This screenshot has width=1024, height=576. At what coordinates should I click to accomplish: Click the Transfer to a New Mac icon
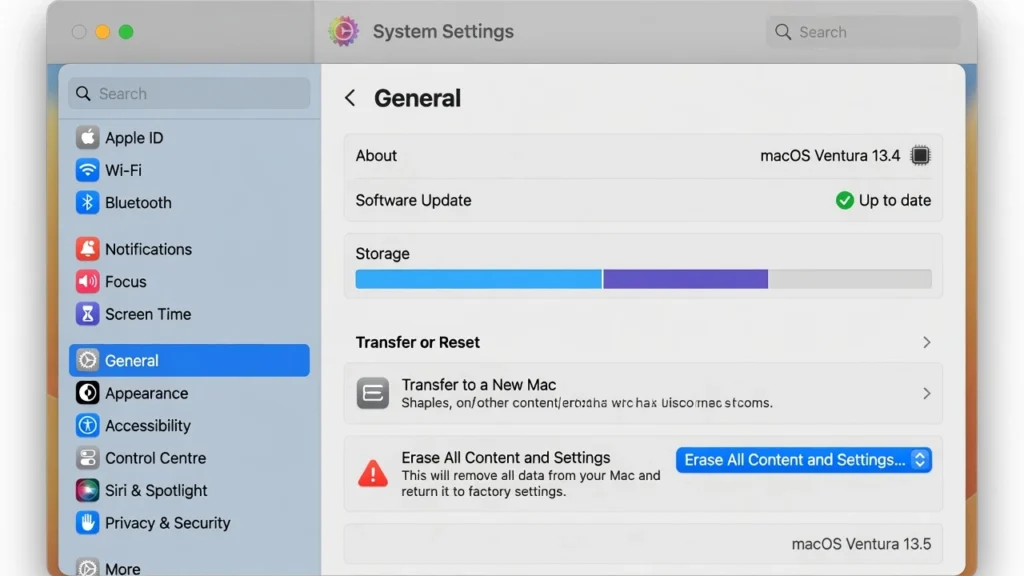pyautogui.click(x=373, y=393)
